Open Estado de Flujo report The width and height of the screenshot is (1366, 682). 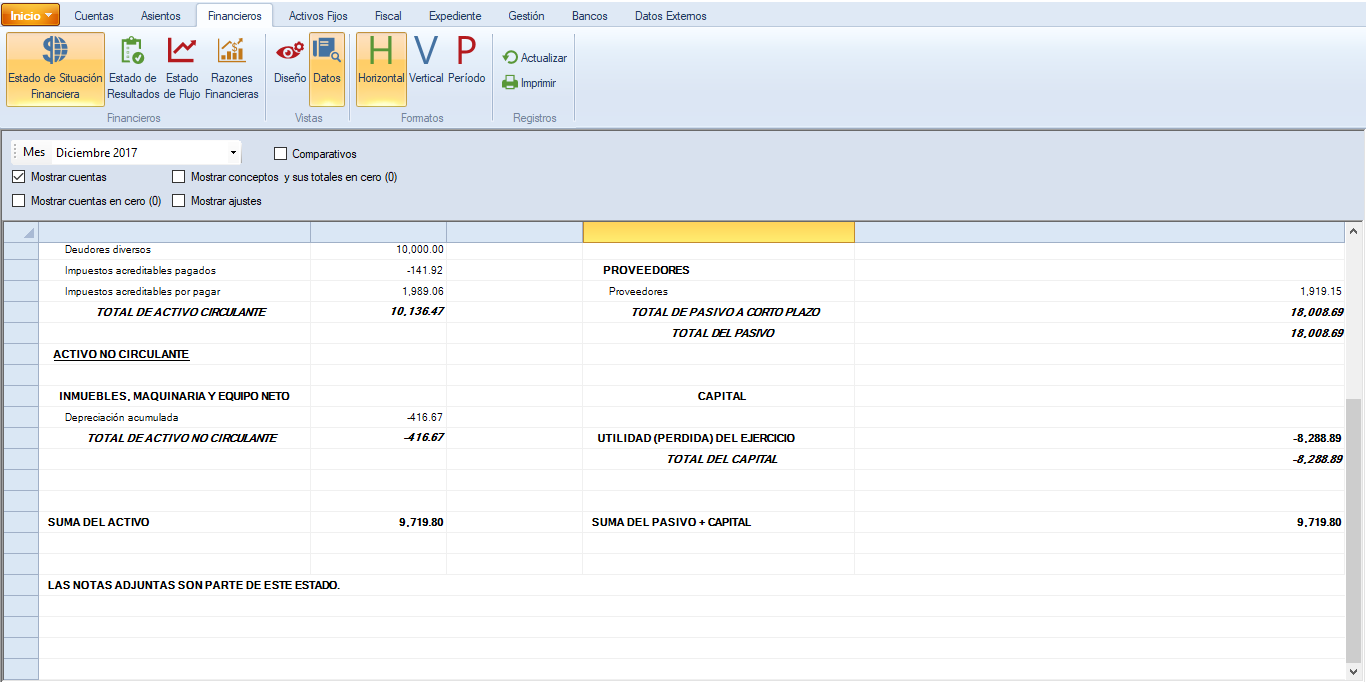click(x=182, y=69)
